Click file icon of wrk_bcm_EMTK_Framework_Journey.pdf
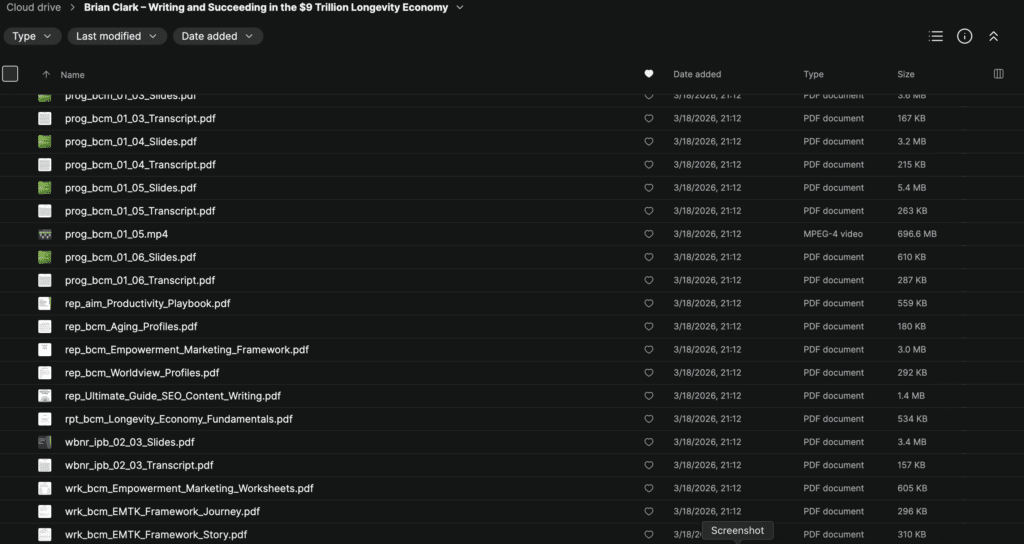The width and height of the screenshot is (1024, 544). [44, 511]
